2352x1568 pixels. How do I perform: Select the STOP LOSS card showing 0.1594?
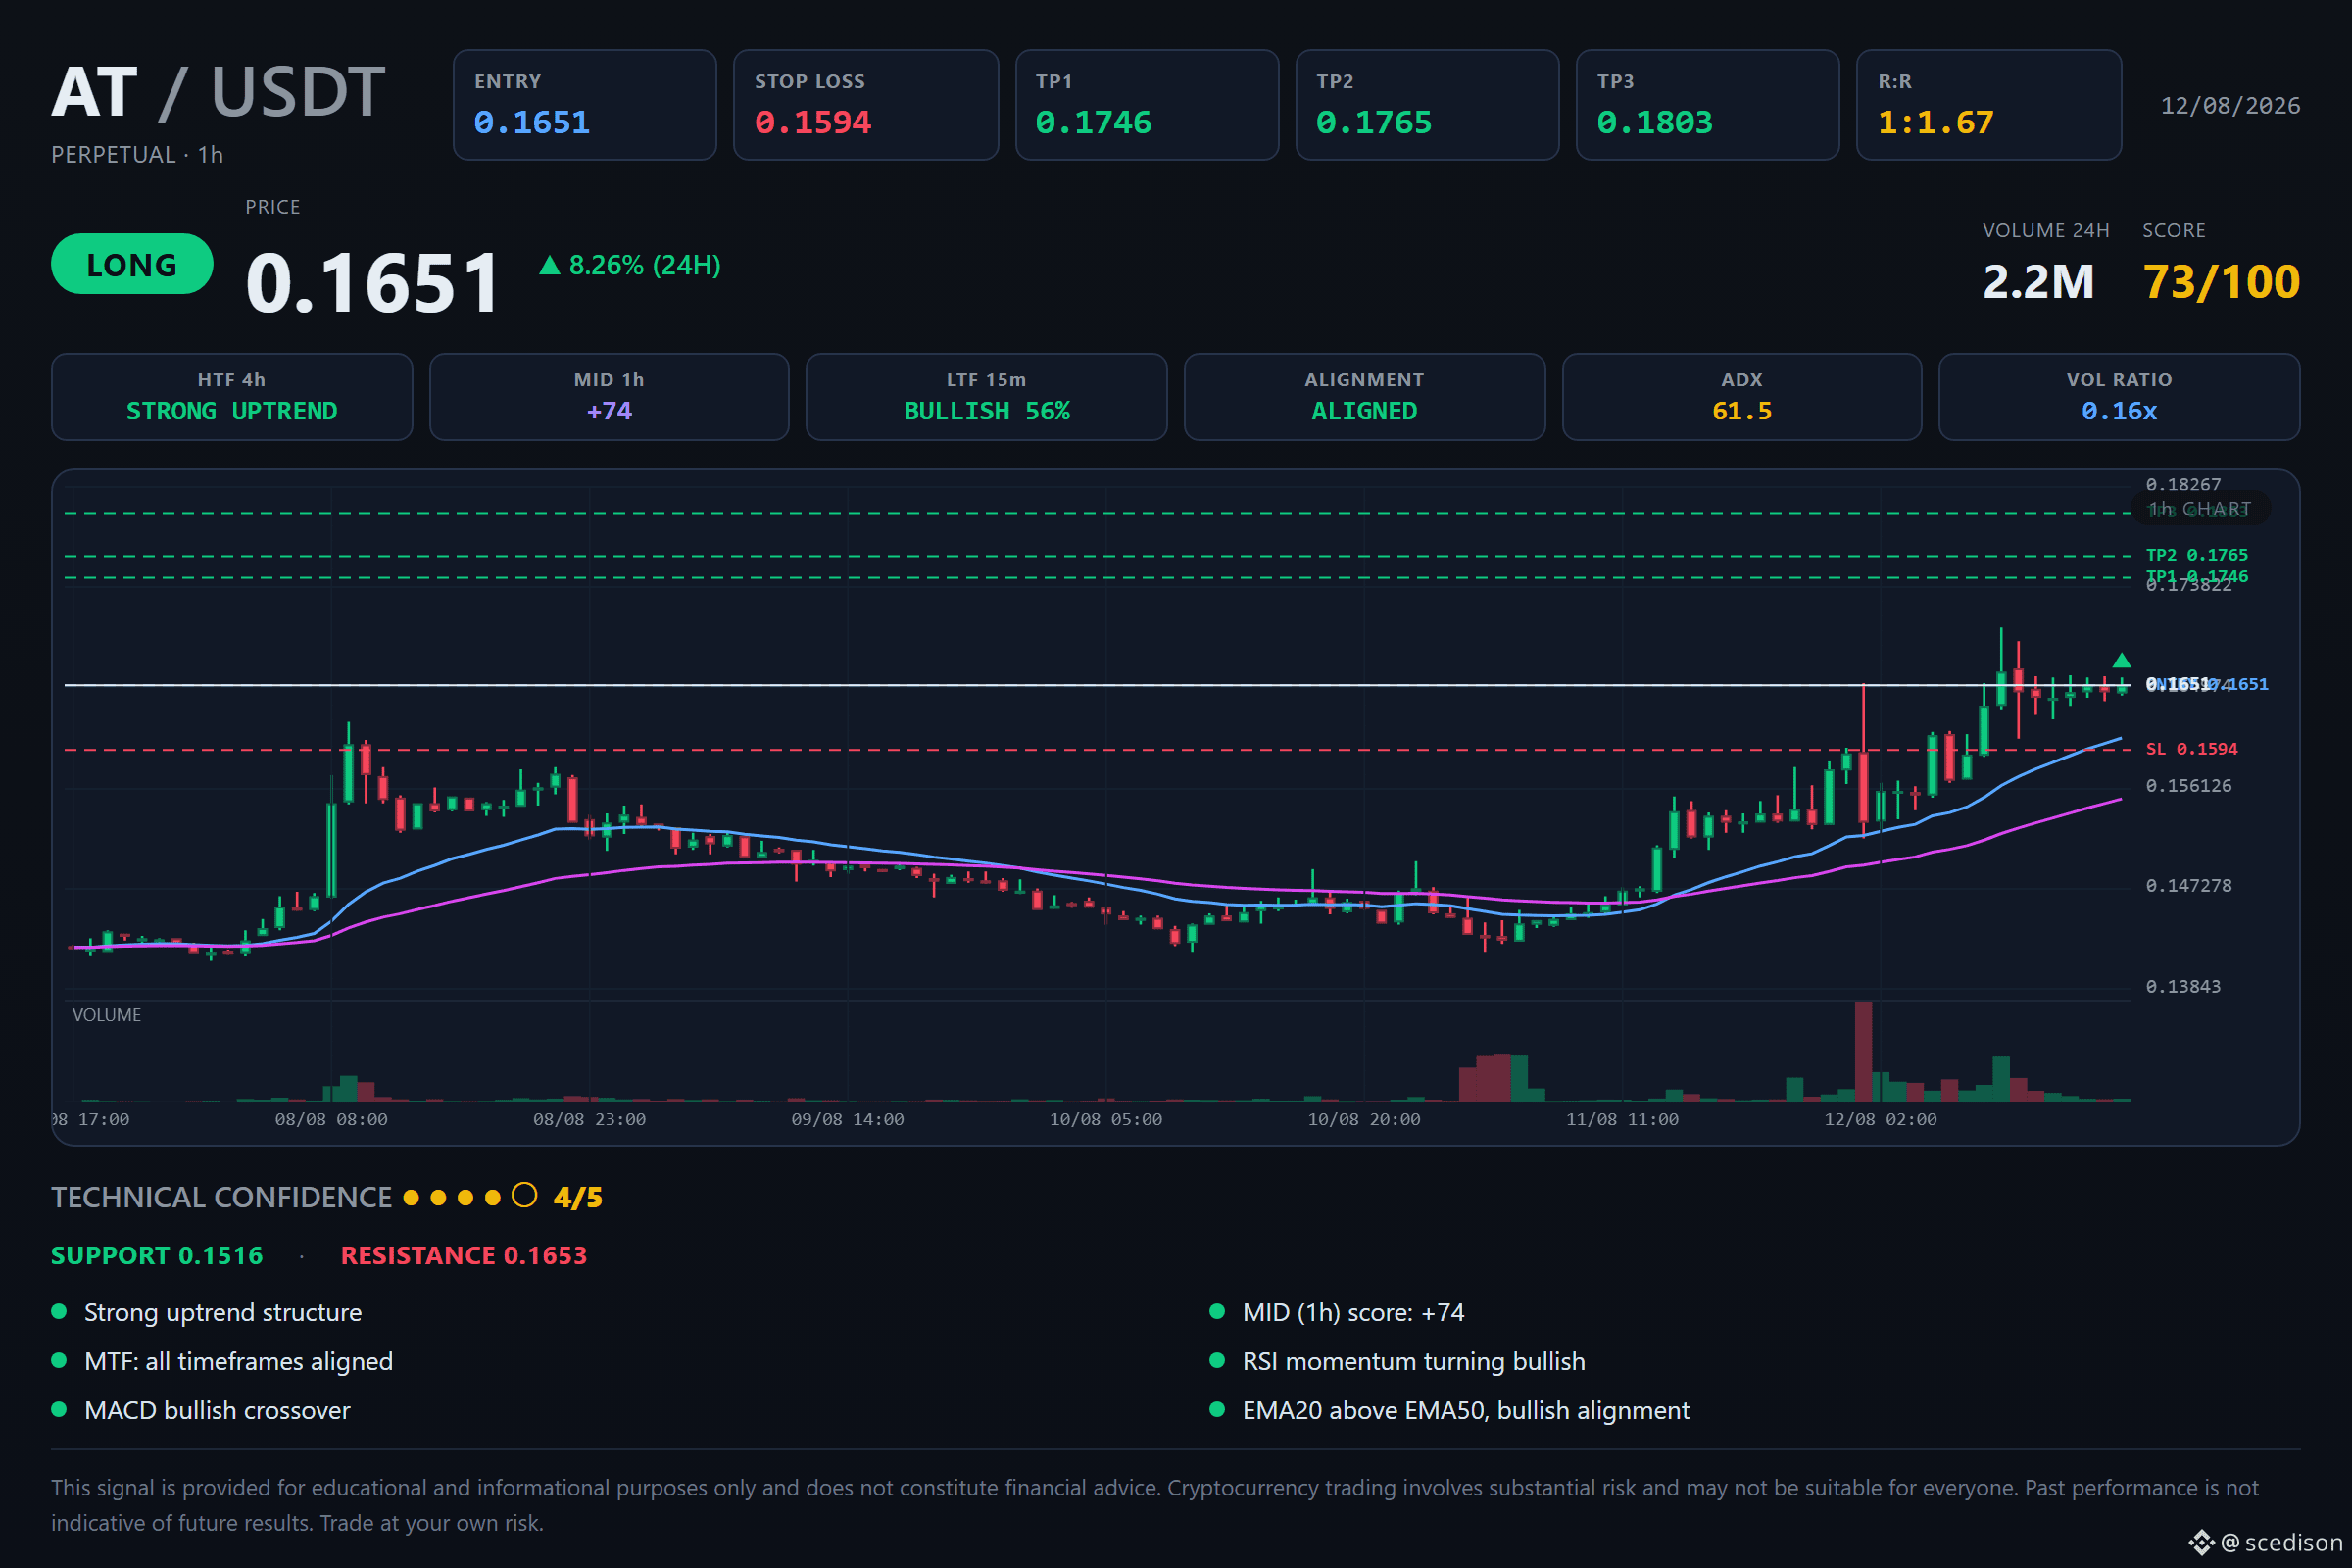pyautogui.click(x=866, y=105)
